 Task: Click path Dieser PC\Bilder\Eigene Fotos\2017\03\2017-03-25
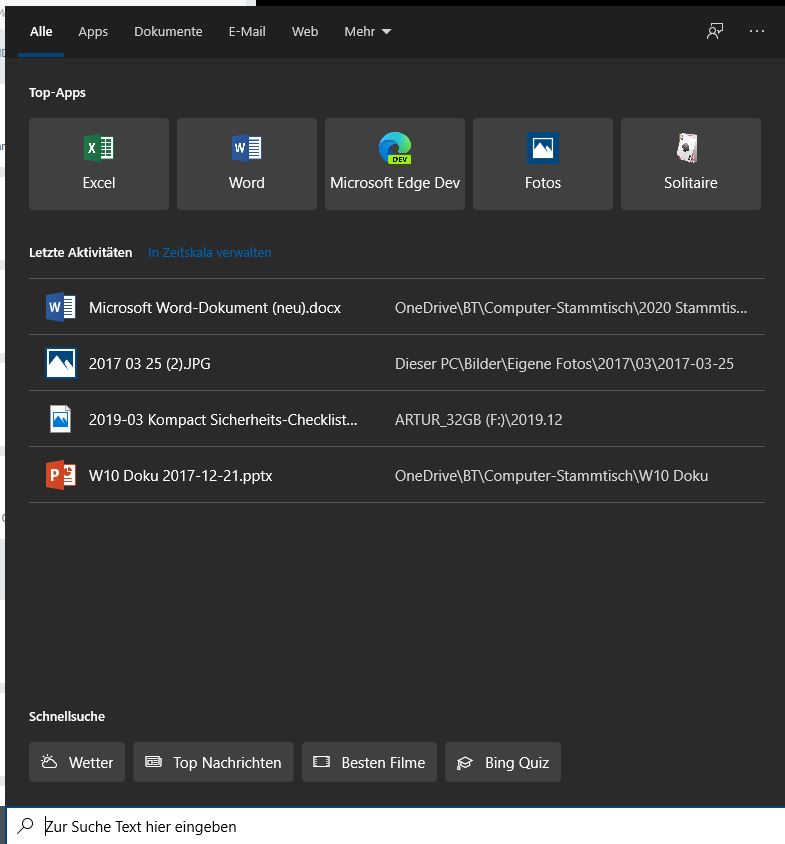pyautogui.click(x=564, y=363)
